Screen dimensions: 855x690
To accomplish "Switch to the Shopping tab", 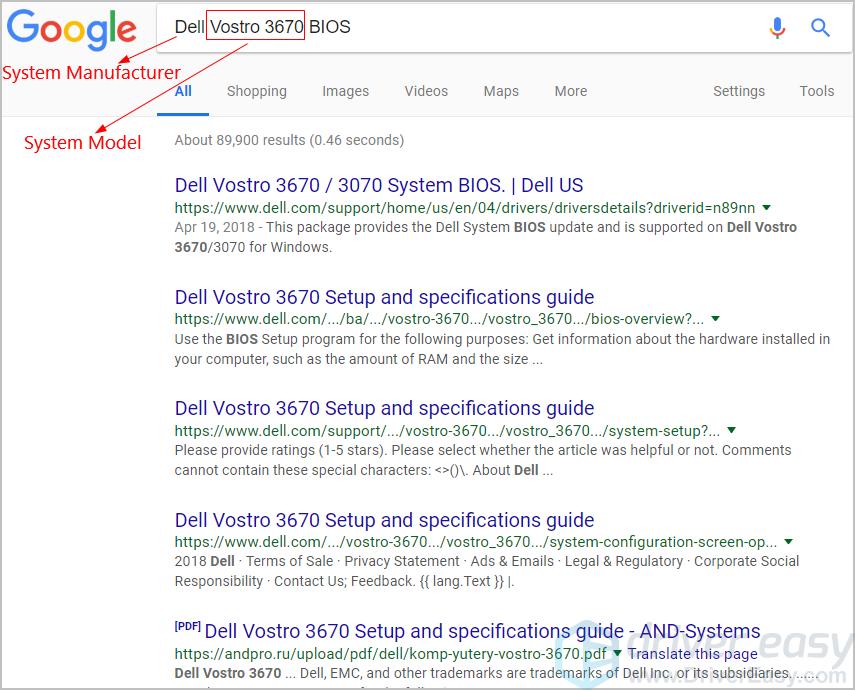I will [x=257, y=91].
